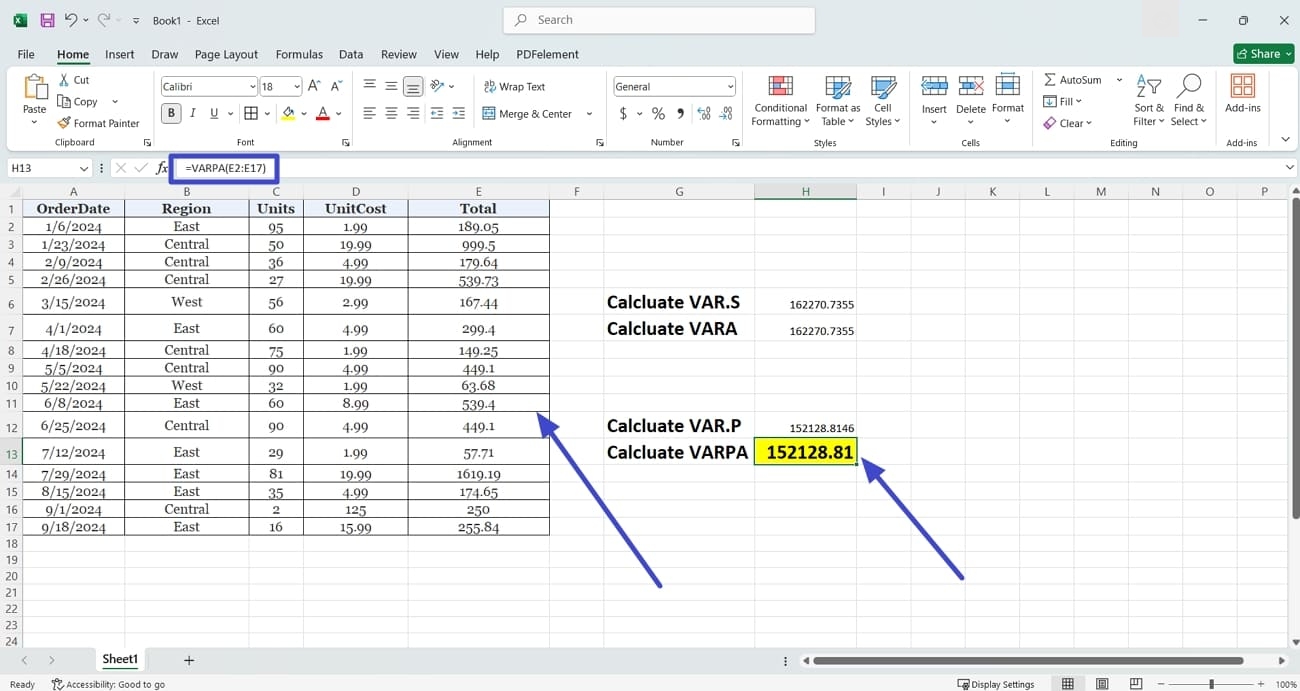Open the Fill Color dropdown arrow
The height and width of the screenshot is (691, 1300).
303,113
